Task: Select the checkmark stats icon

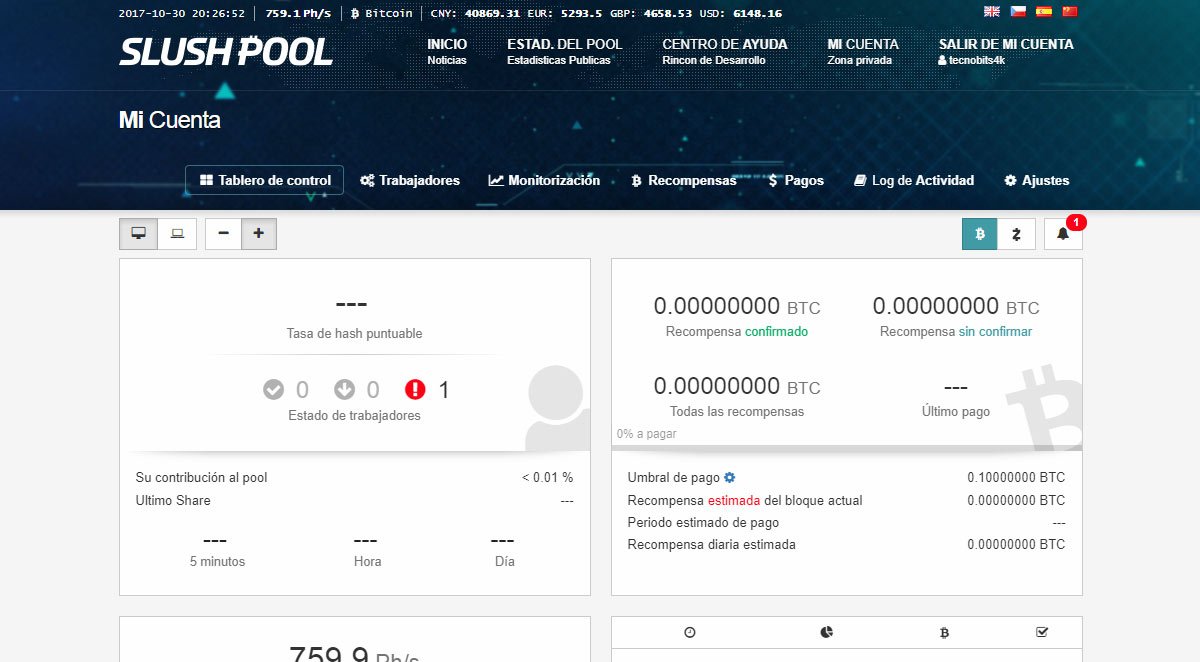Action: tap(1041, 631)
